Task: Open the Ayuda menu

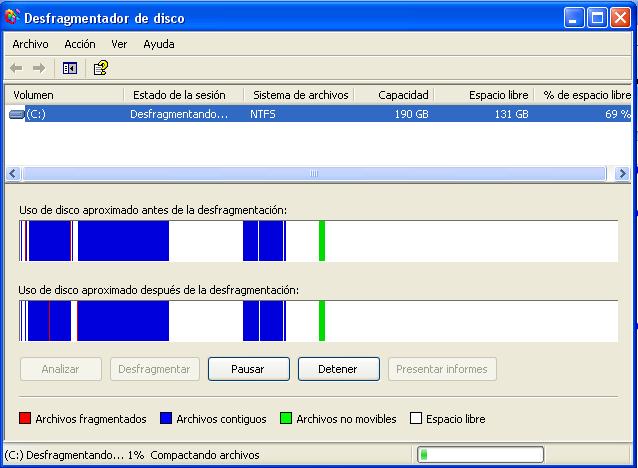Action: click(x=159, y=44)
